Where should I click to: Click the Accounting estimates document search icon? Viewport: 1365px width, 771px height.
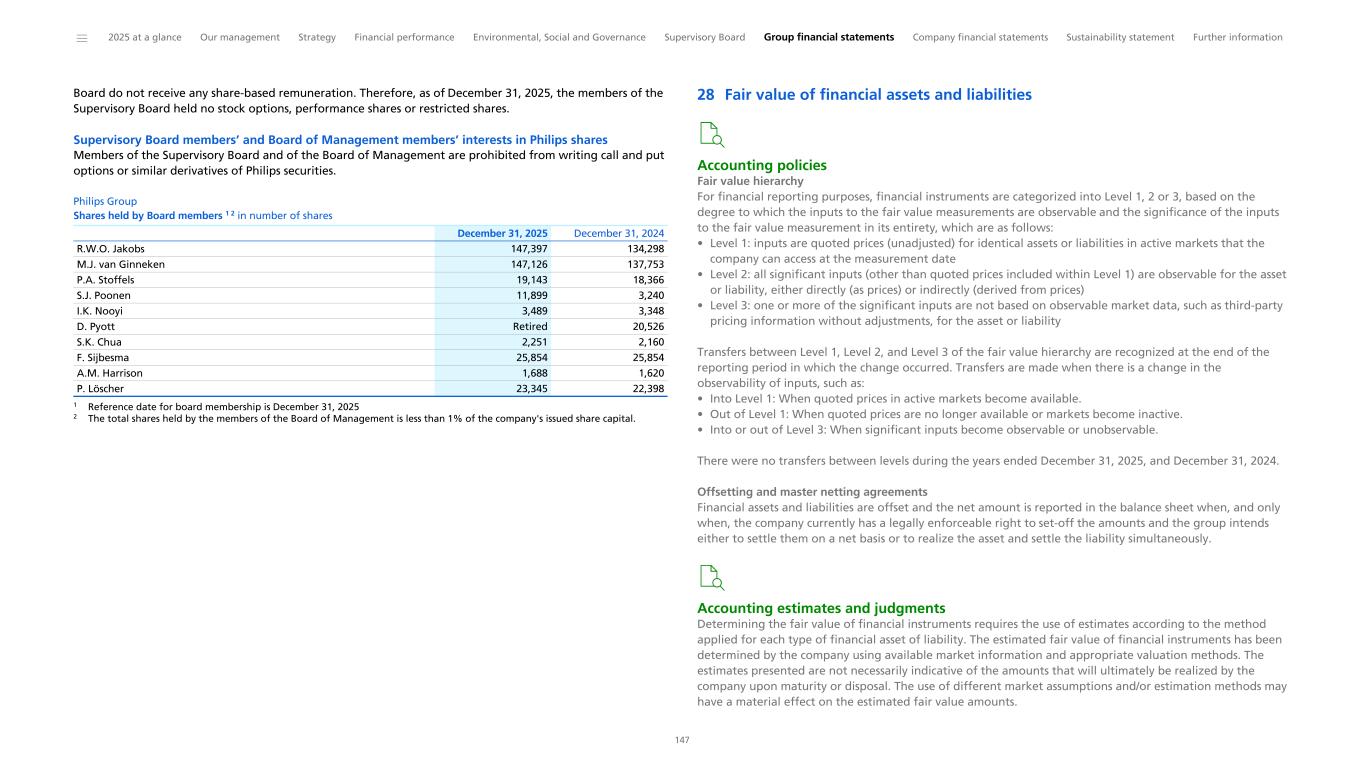coord(710,577)
